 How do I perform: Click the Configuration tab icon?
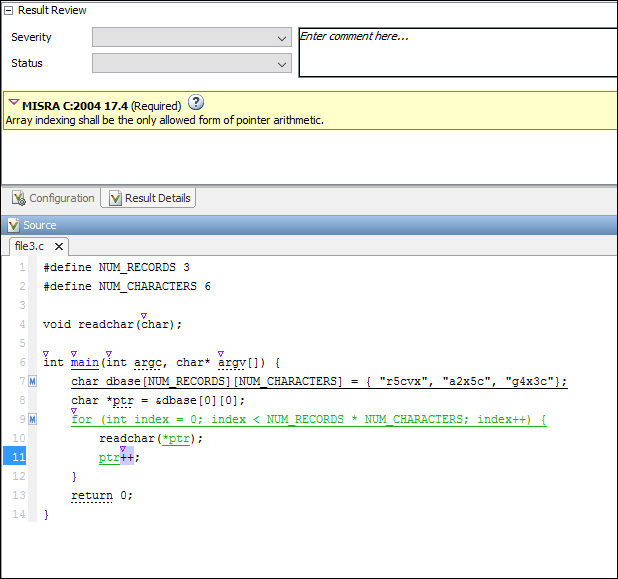[x=19, y=198]
